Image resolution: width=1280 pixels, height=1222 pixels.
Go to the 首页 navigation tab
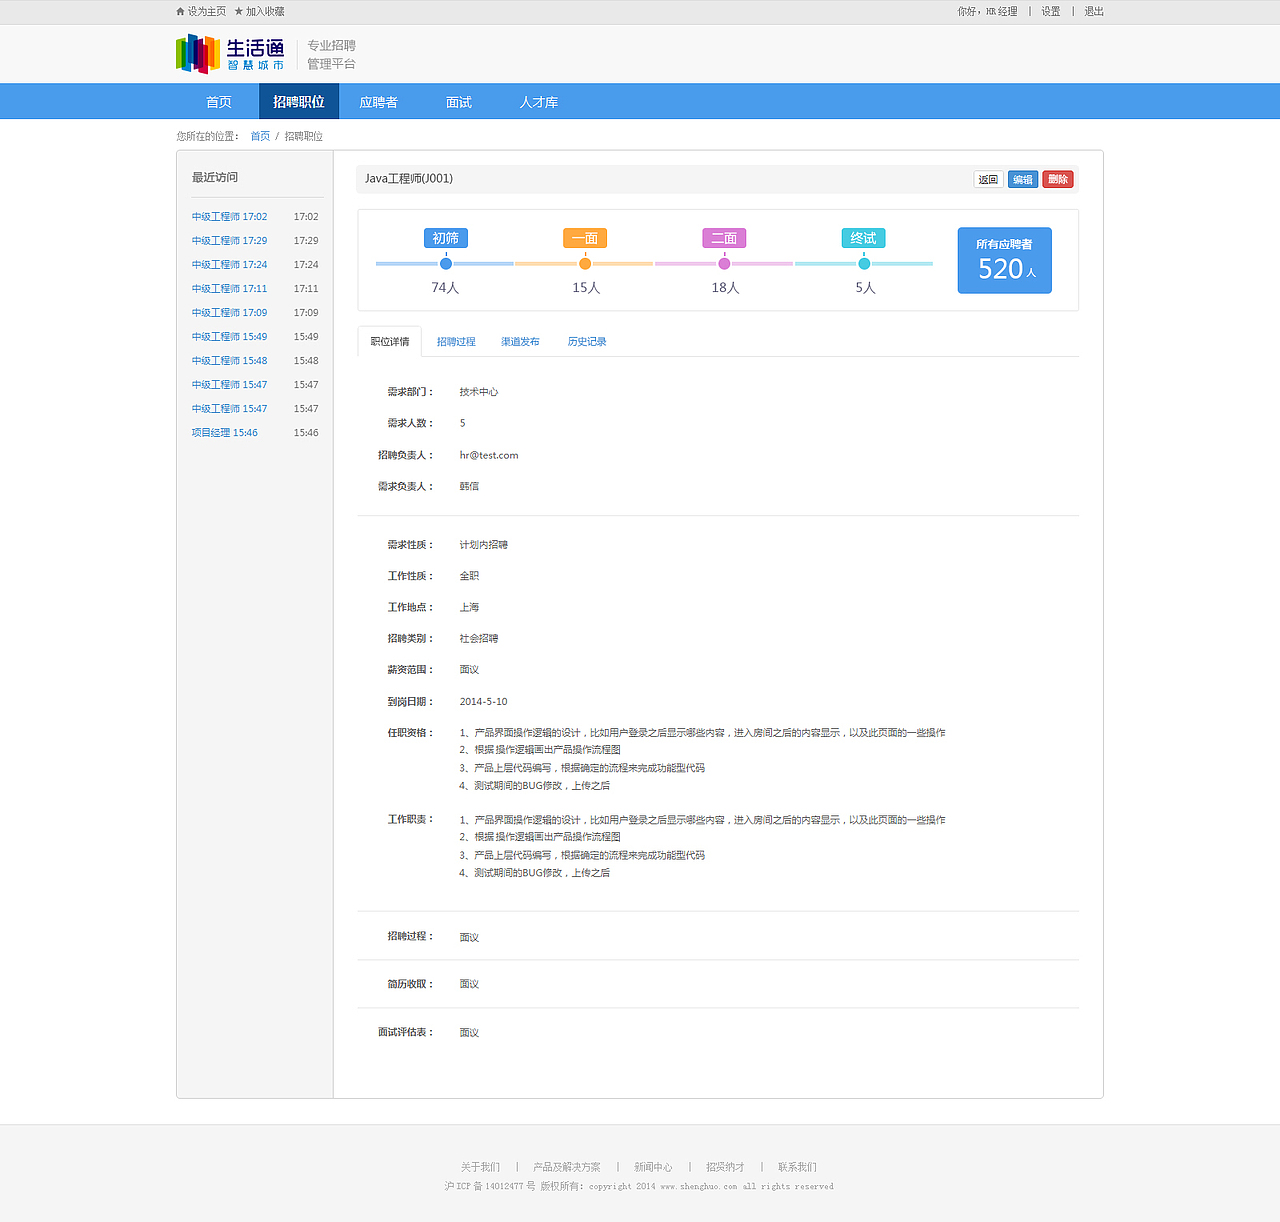[219, 102]
